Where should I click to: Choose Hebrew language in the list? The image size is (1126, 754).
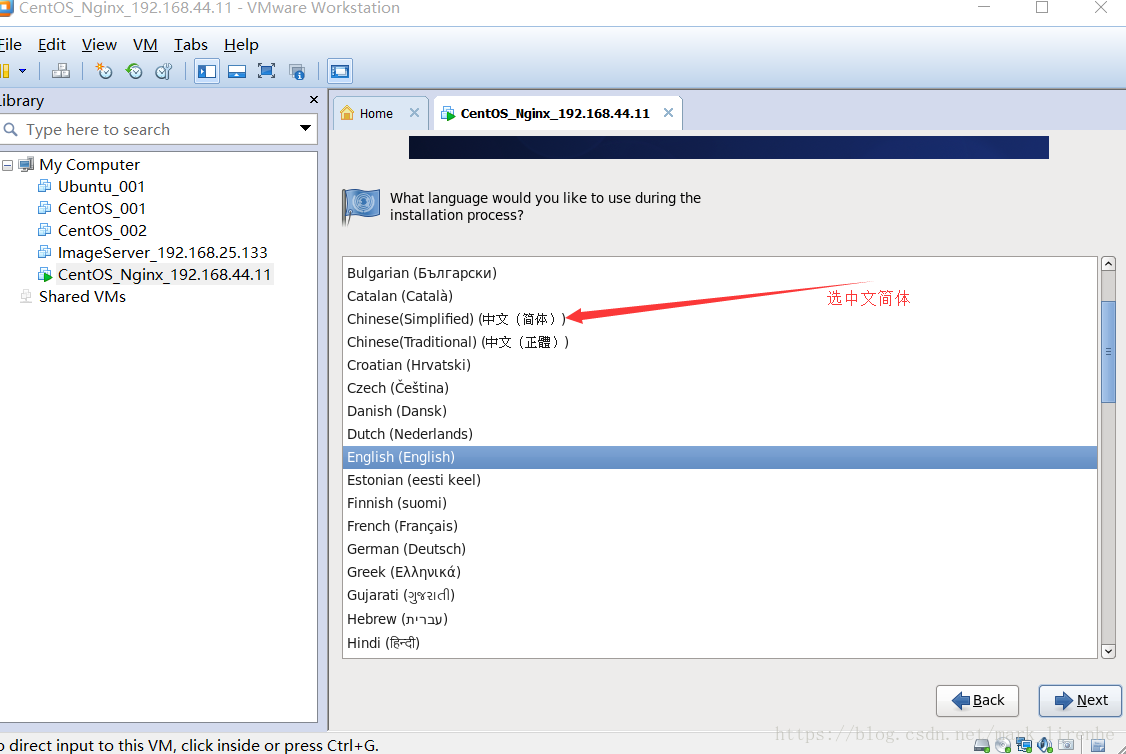coord(720,619)
